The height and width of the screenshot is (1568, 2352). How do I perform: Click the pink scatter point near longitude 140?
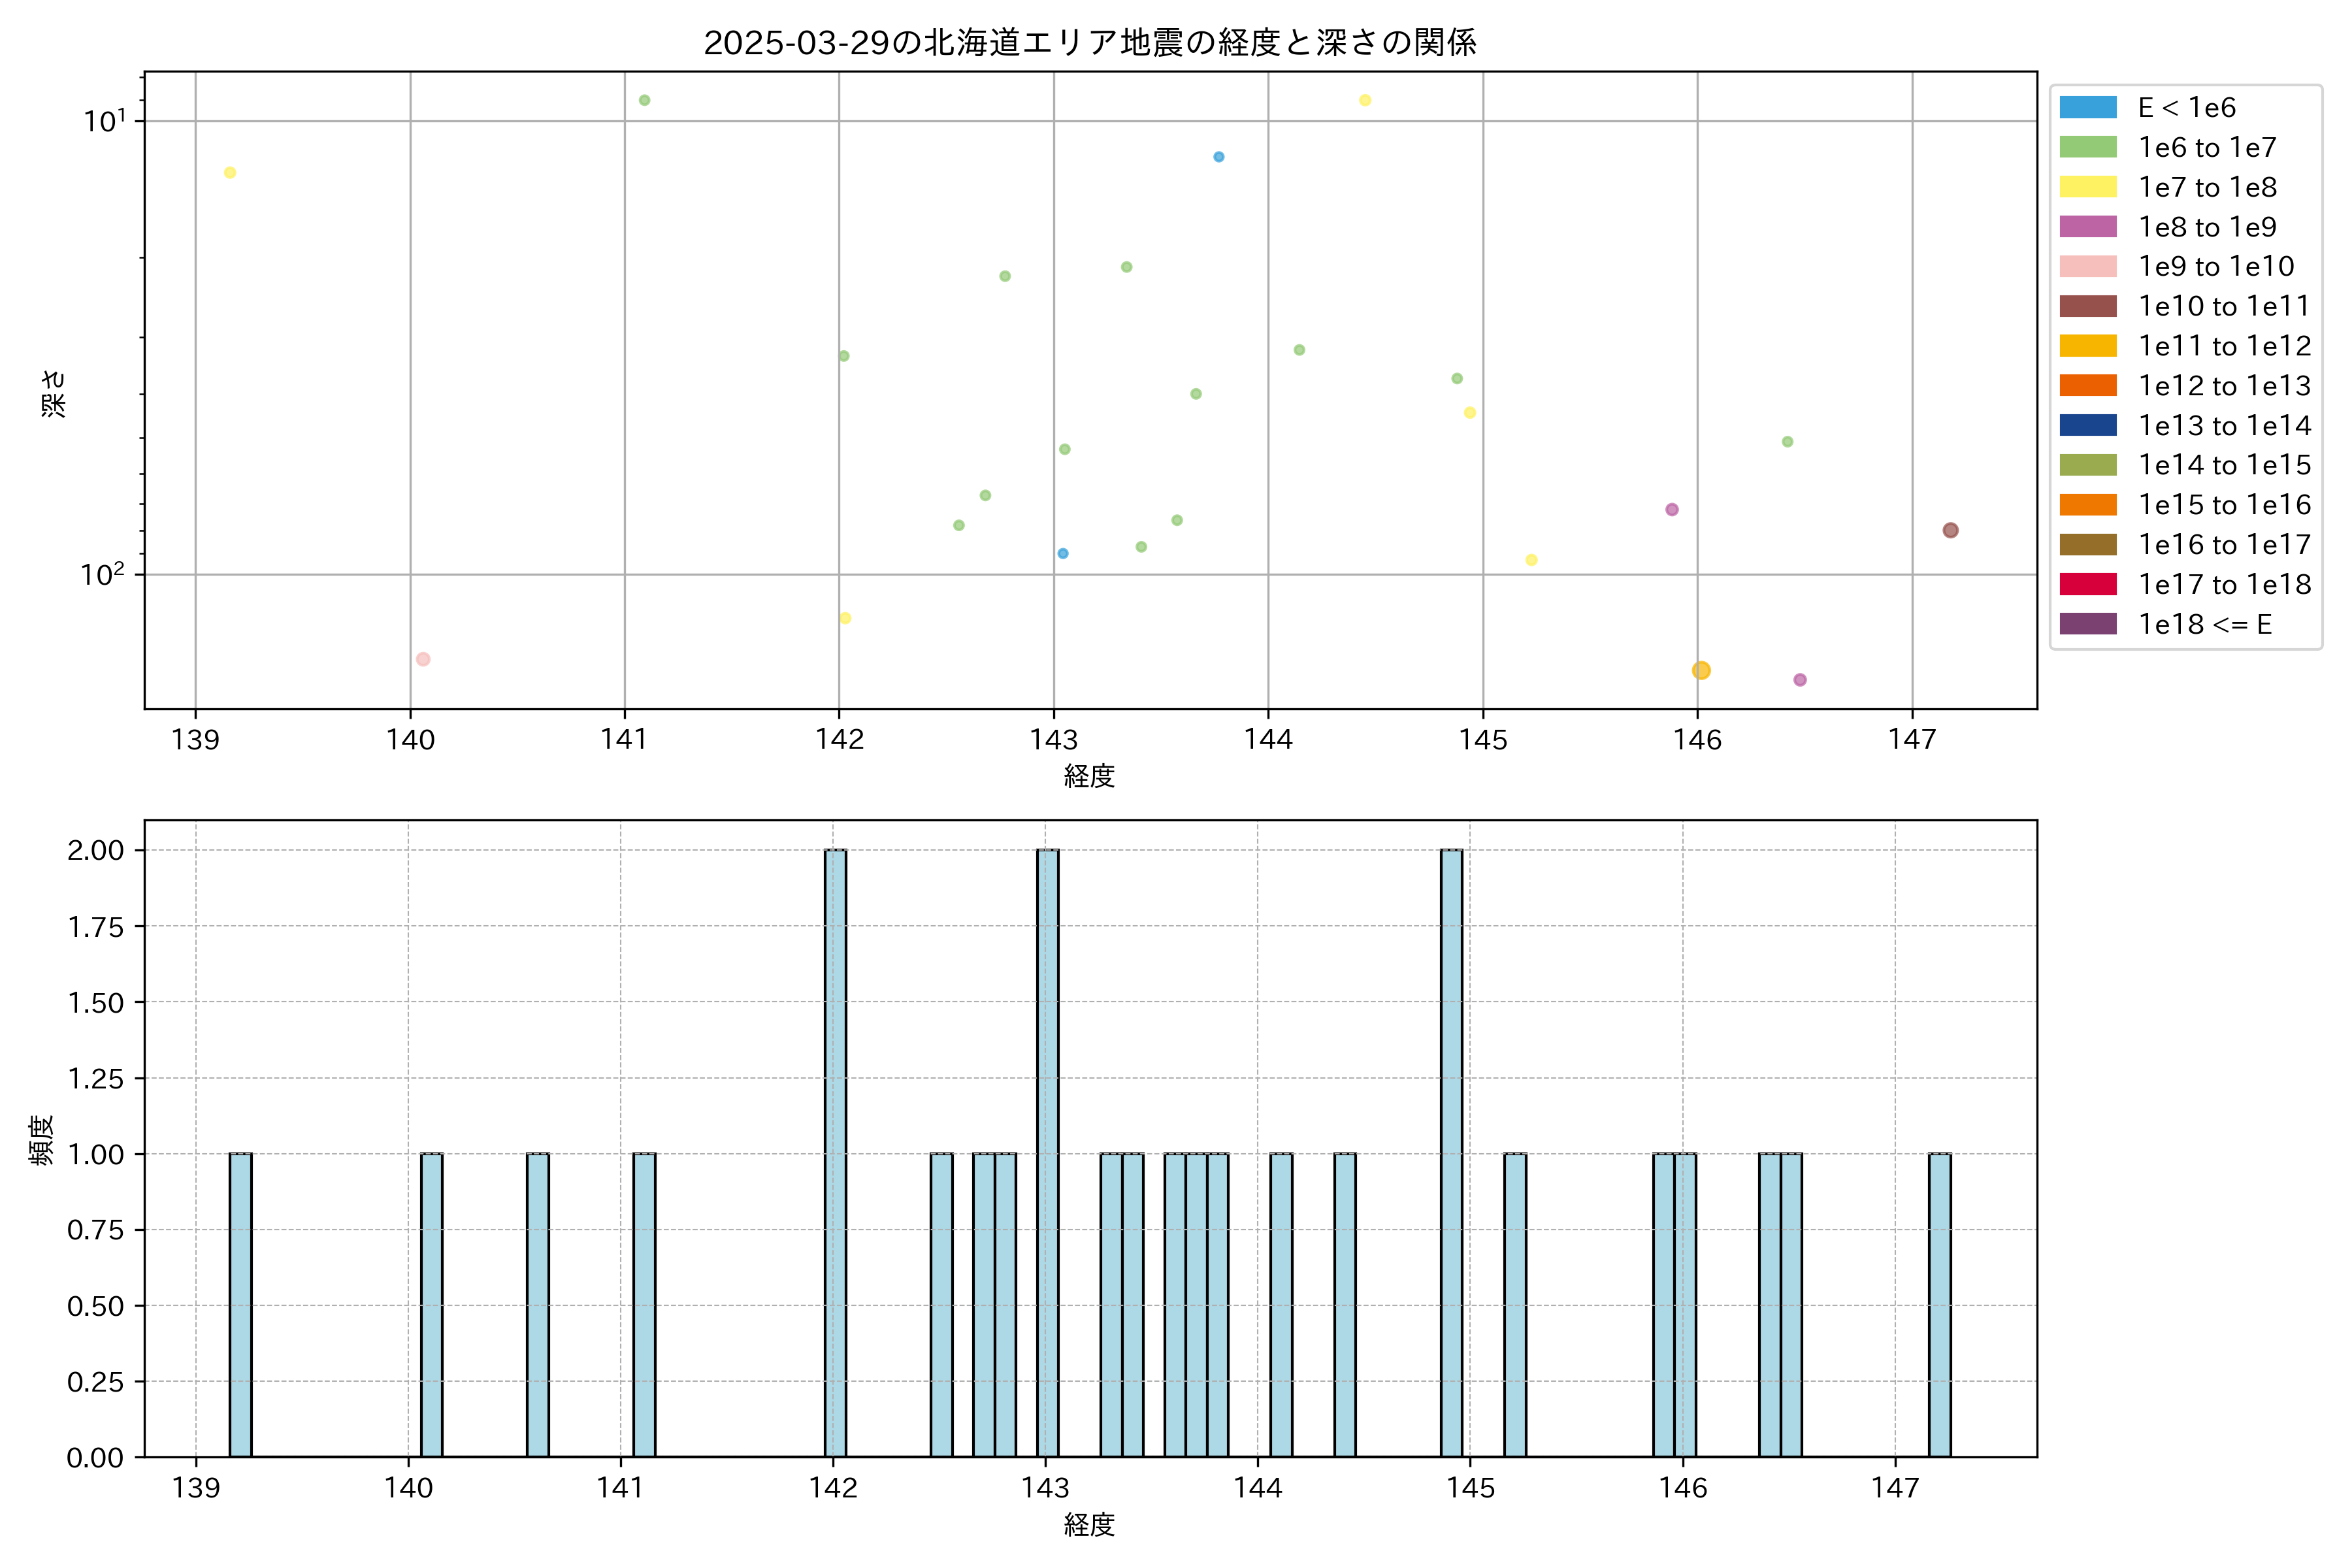423,659
